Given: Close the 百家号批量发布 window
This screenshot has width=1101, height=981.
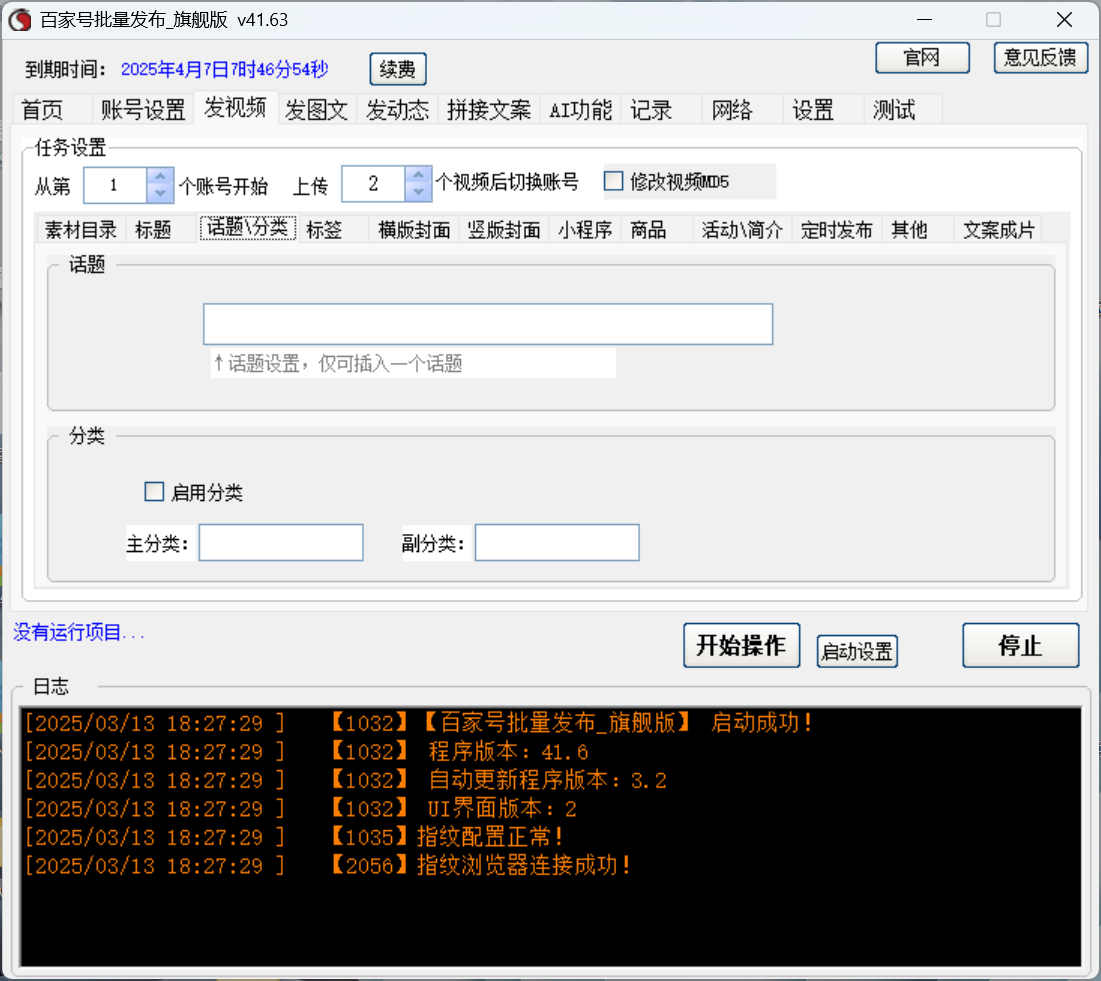Looking at the screenshot, I should [x=1064, y=20].
